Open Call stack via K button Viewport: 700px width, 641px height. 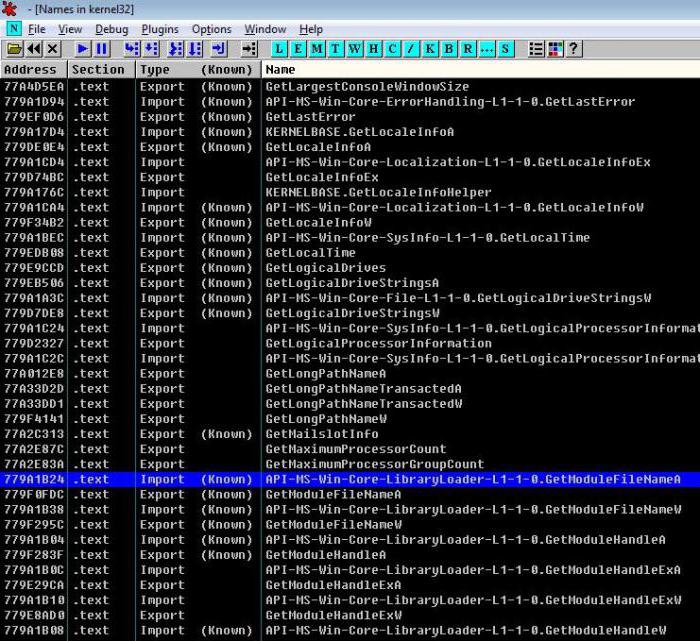[x=430, y=49]
